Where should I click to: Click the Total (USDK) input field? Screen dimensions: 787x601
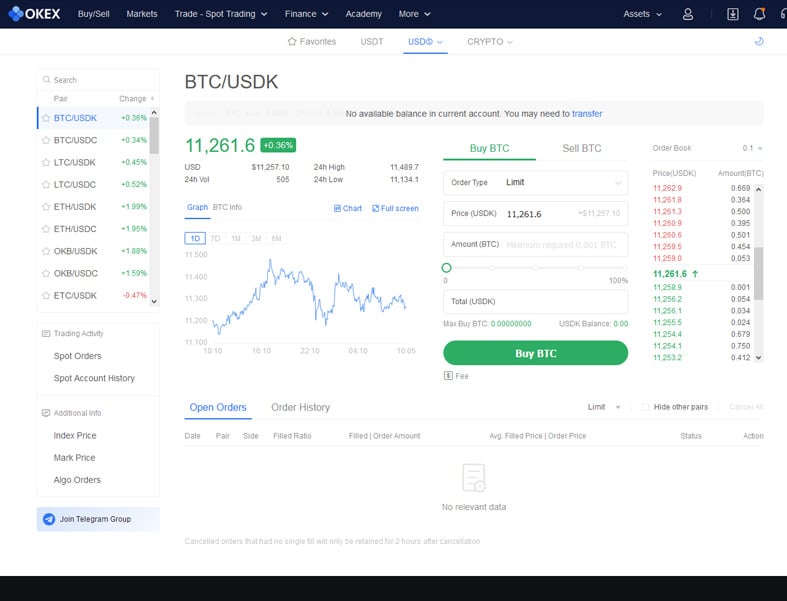click(536, 301)
